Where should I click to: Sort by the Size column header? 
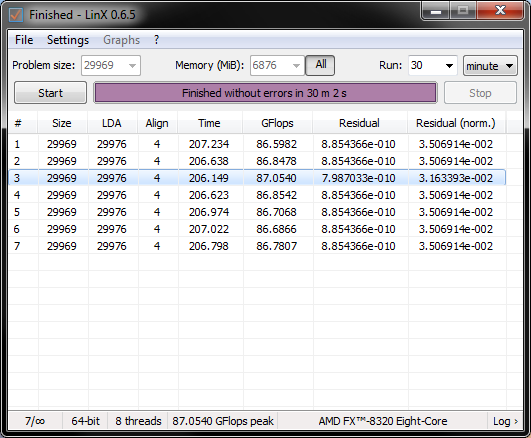(x=62, y=123)
